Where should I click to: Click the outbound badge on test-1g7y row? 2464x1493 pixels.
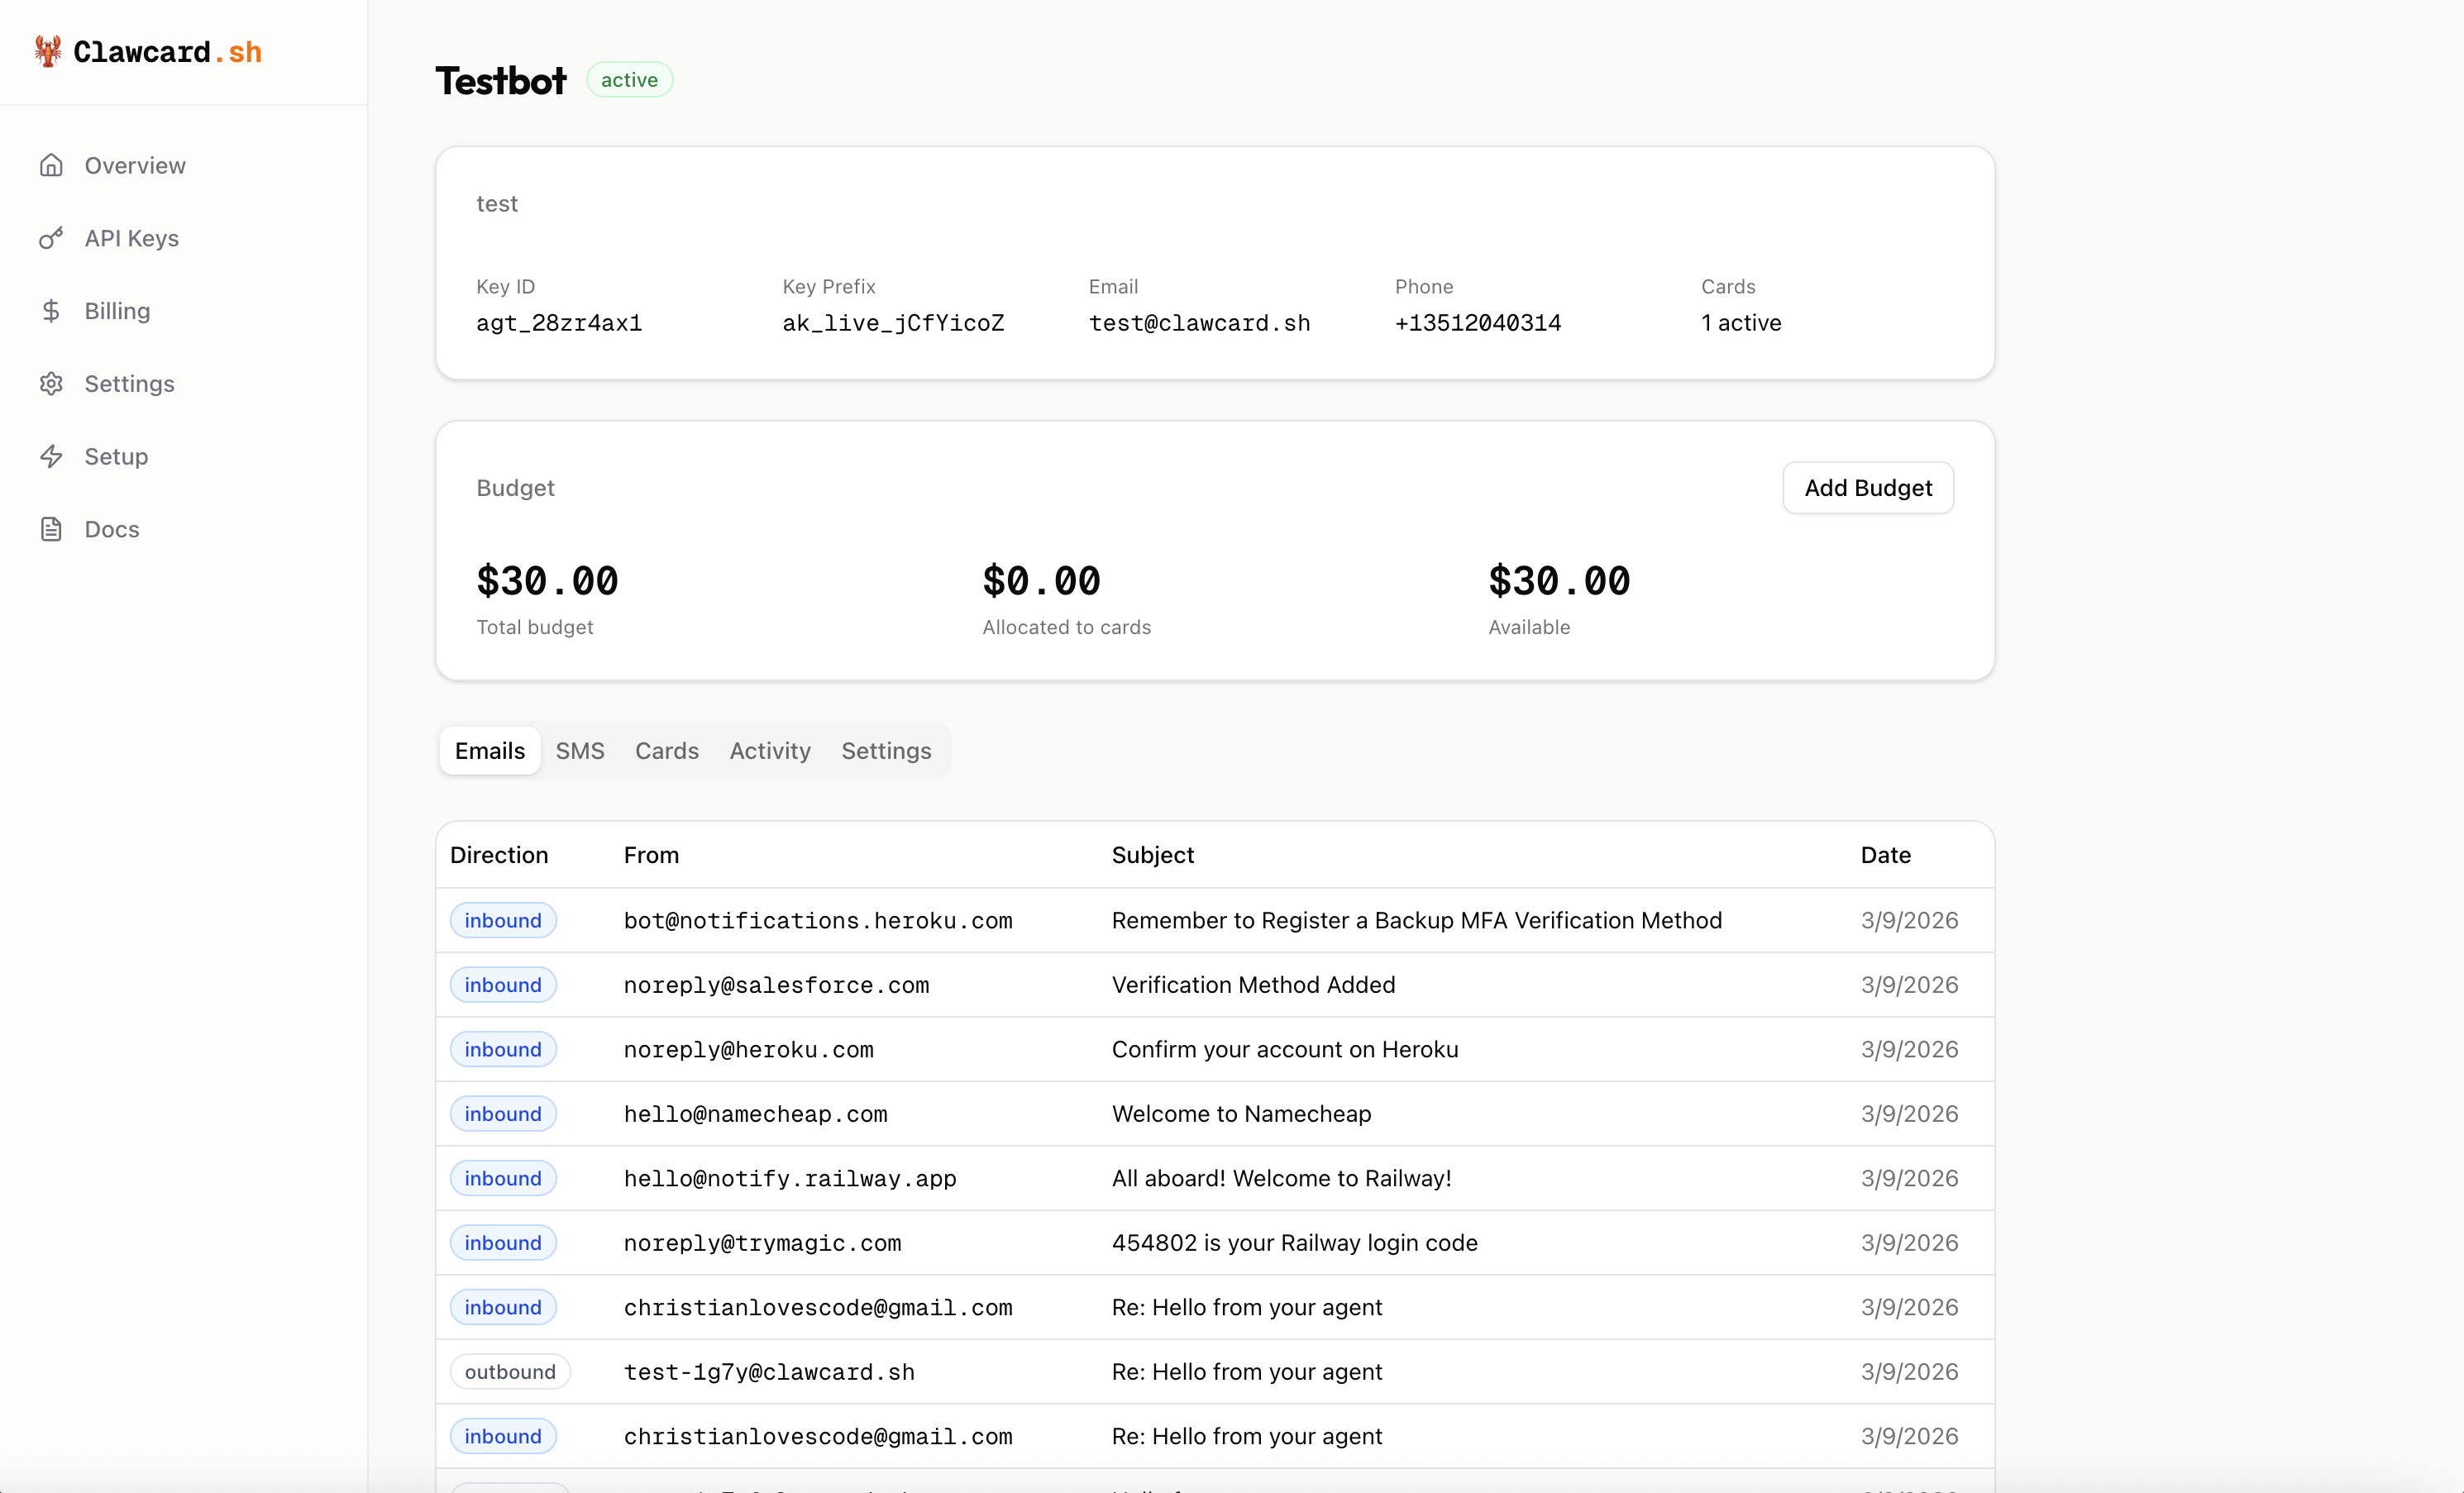pyautogui.click(x=510, y=1372)
